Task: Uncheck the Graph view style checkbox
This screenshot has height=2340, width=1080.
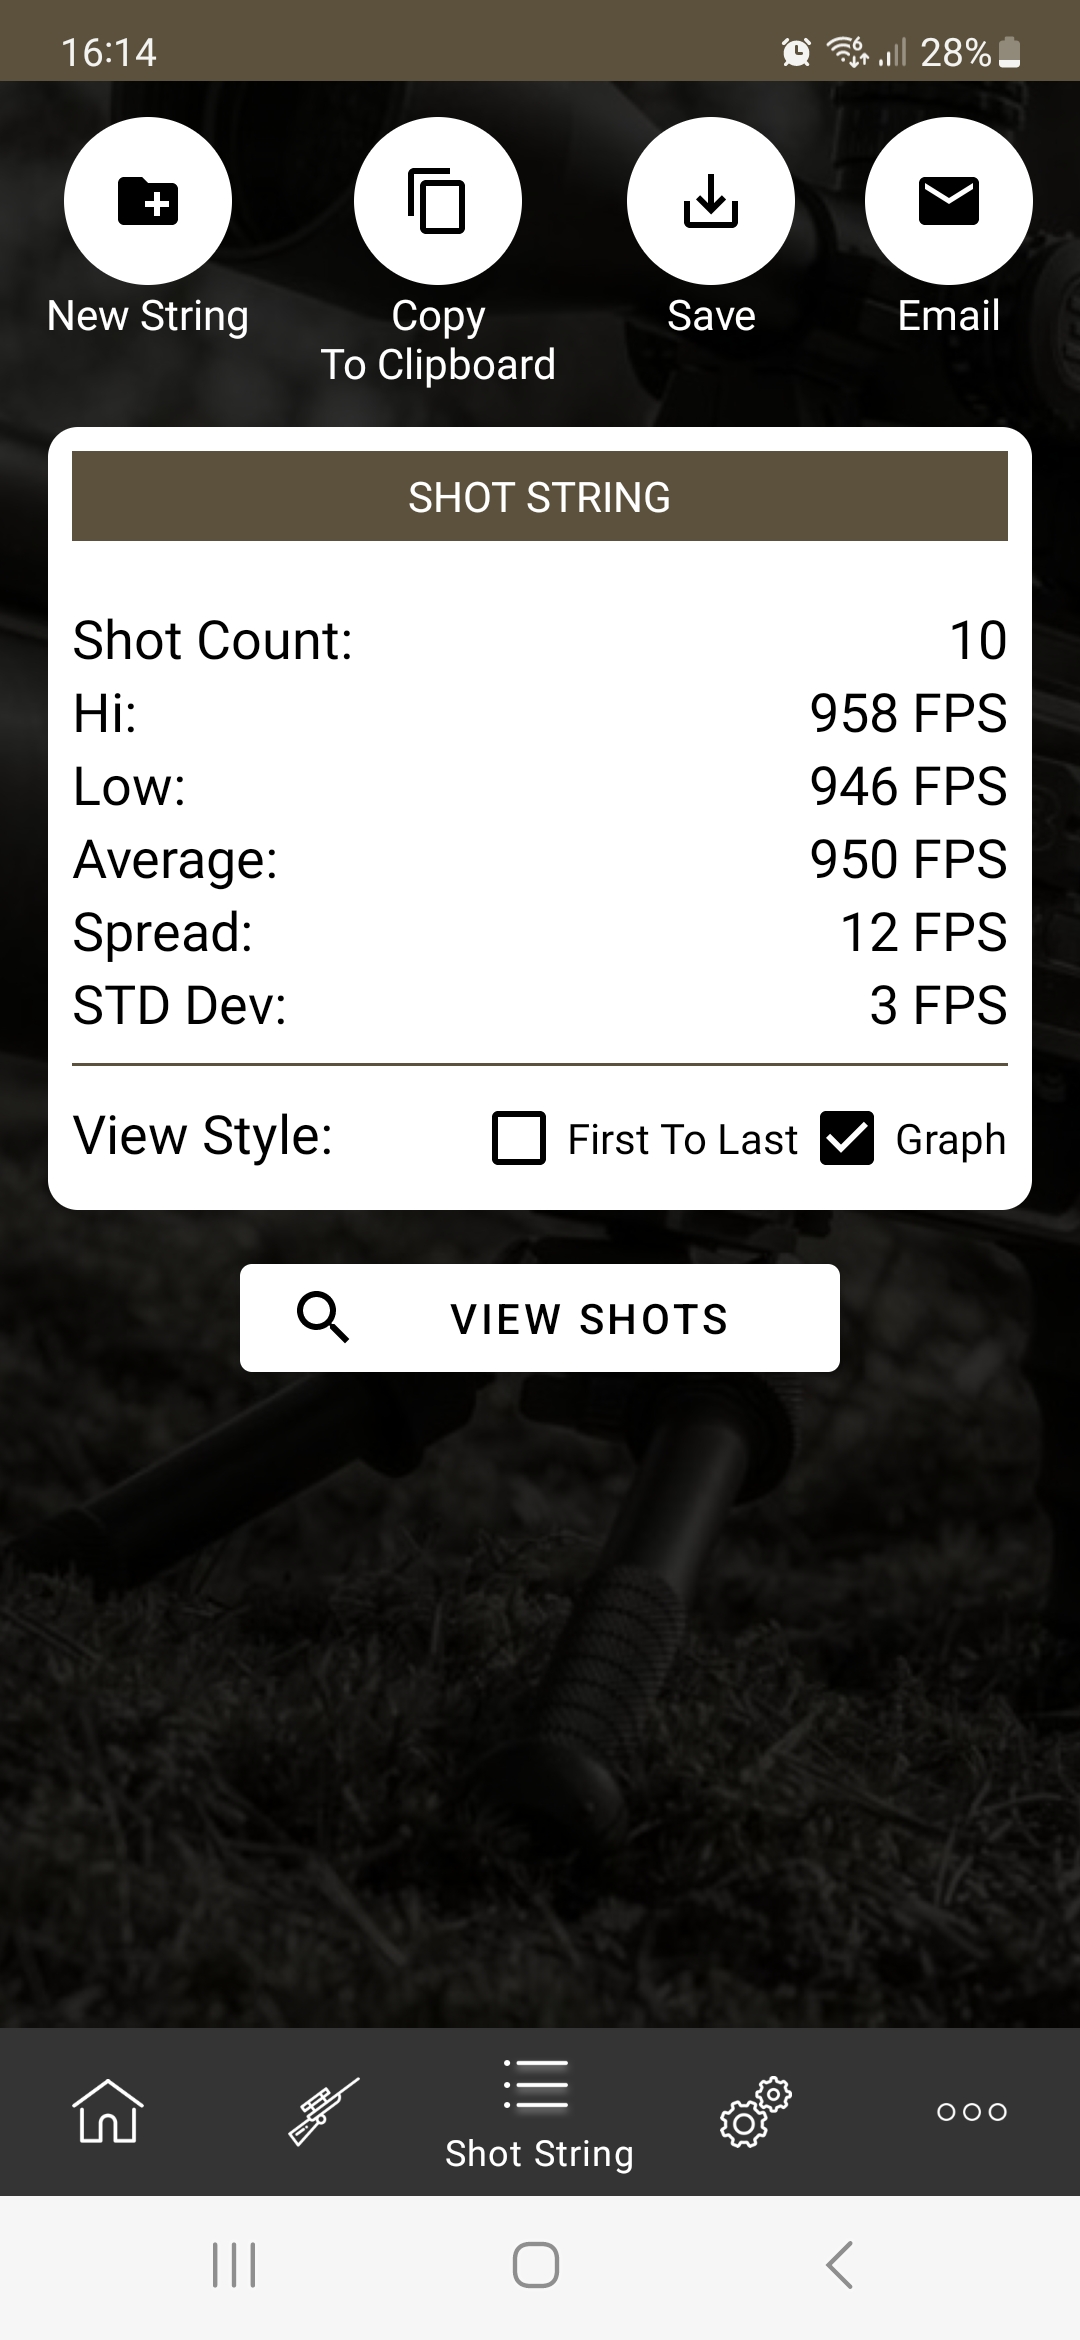Action: coord(847,1138)
